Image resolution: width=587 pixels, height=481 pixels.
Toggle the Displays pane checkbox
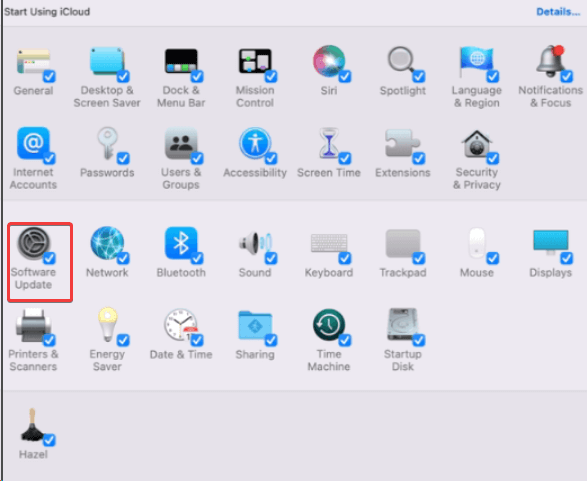coord(566,258)
